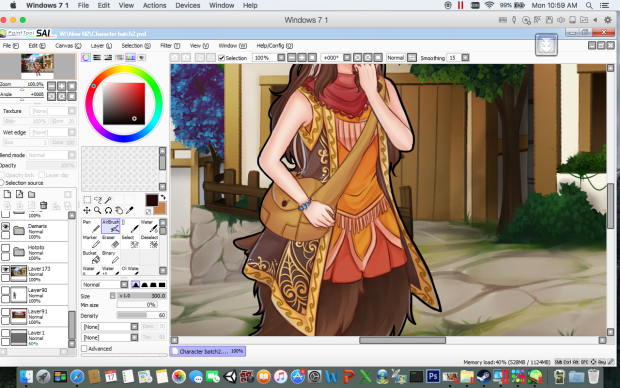
Task: Open the Help/Config menu
Action: click(x=275, y=45)
